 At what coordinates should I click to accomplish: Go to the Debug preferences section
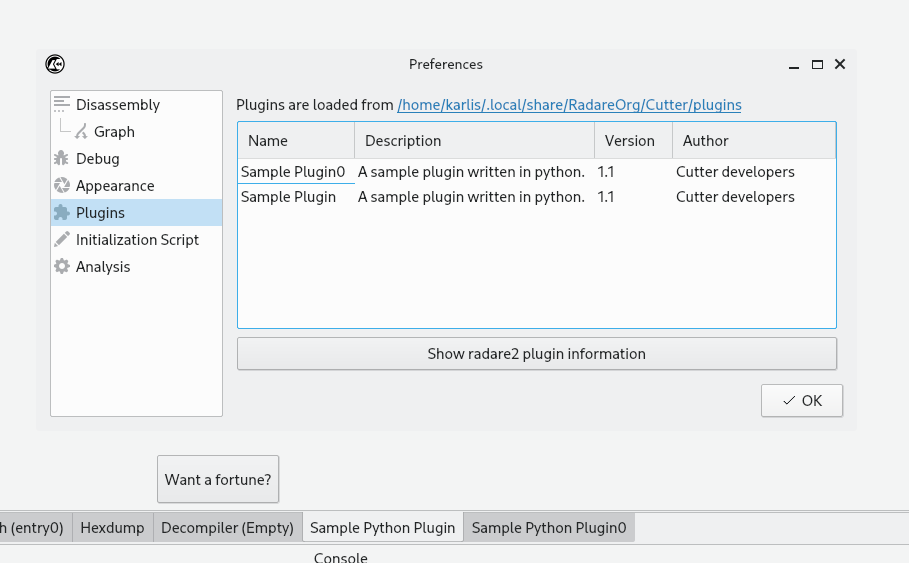pyautogui.click(x=136, y=158)
